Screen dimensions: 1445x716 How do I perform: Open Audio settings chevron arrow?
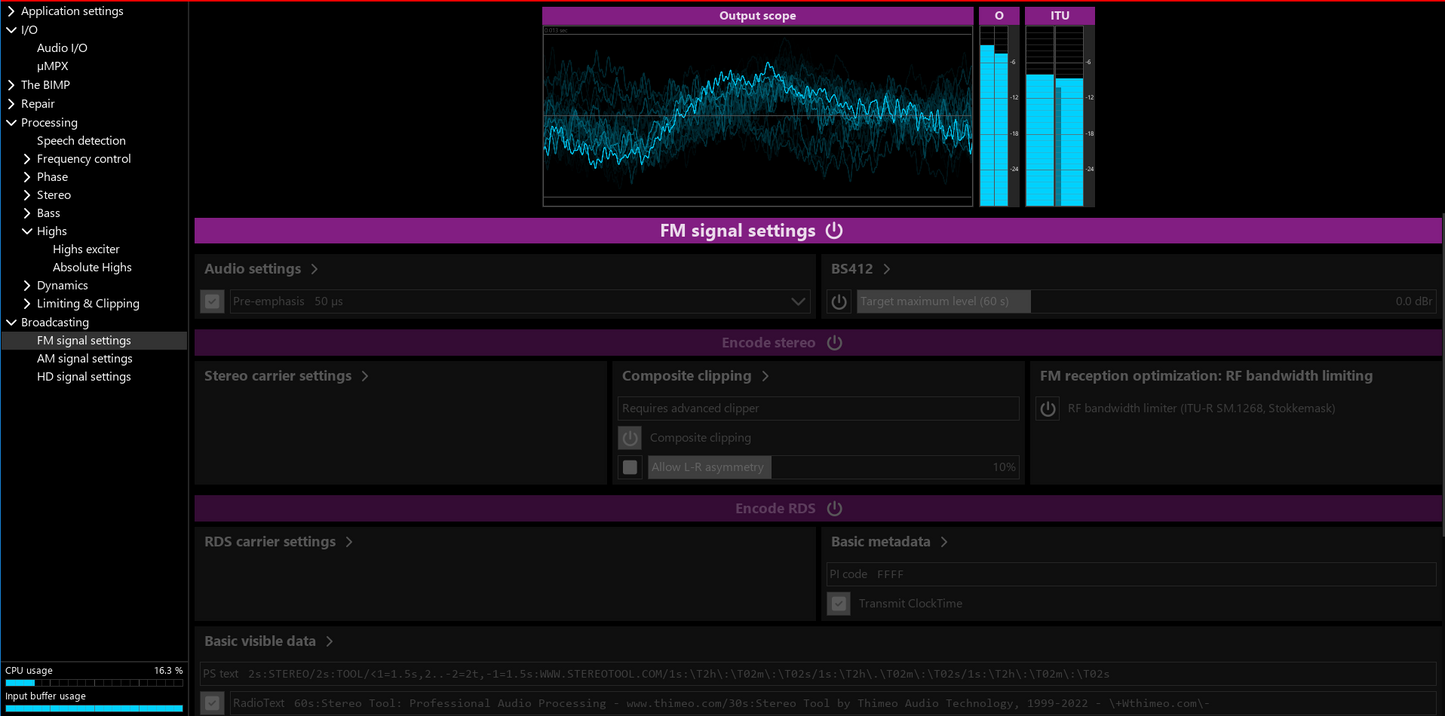click(x=315, y=269)
